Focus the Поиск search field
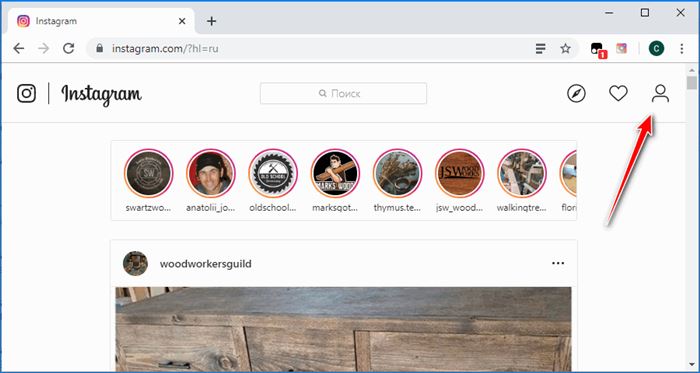The image size is (700, 373). [343, 93]
